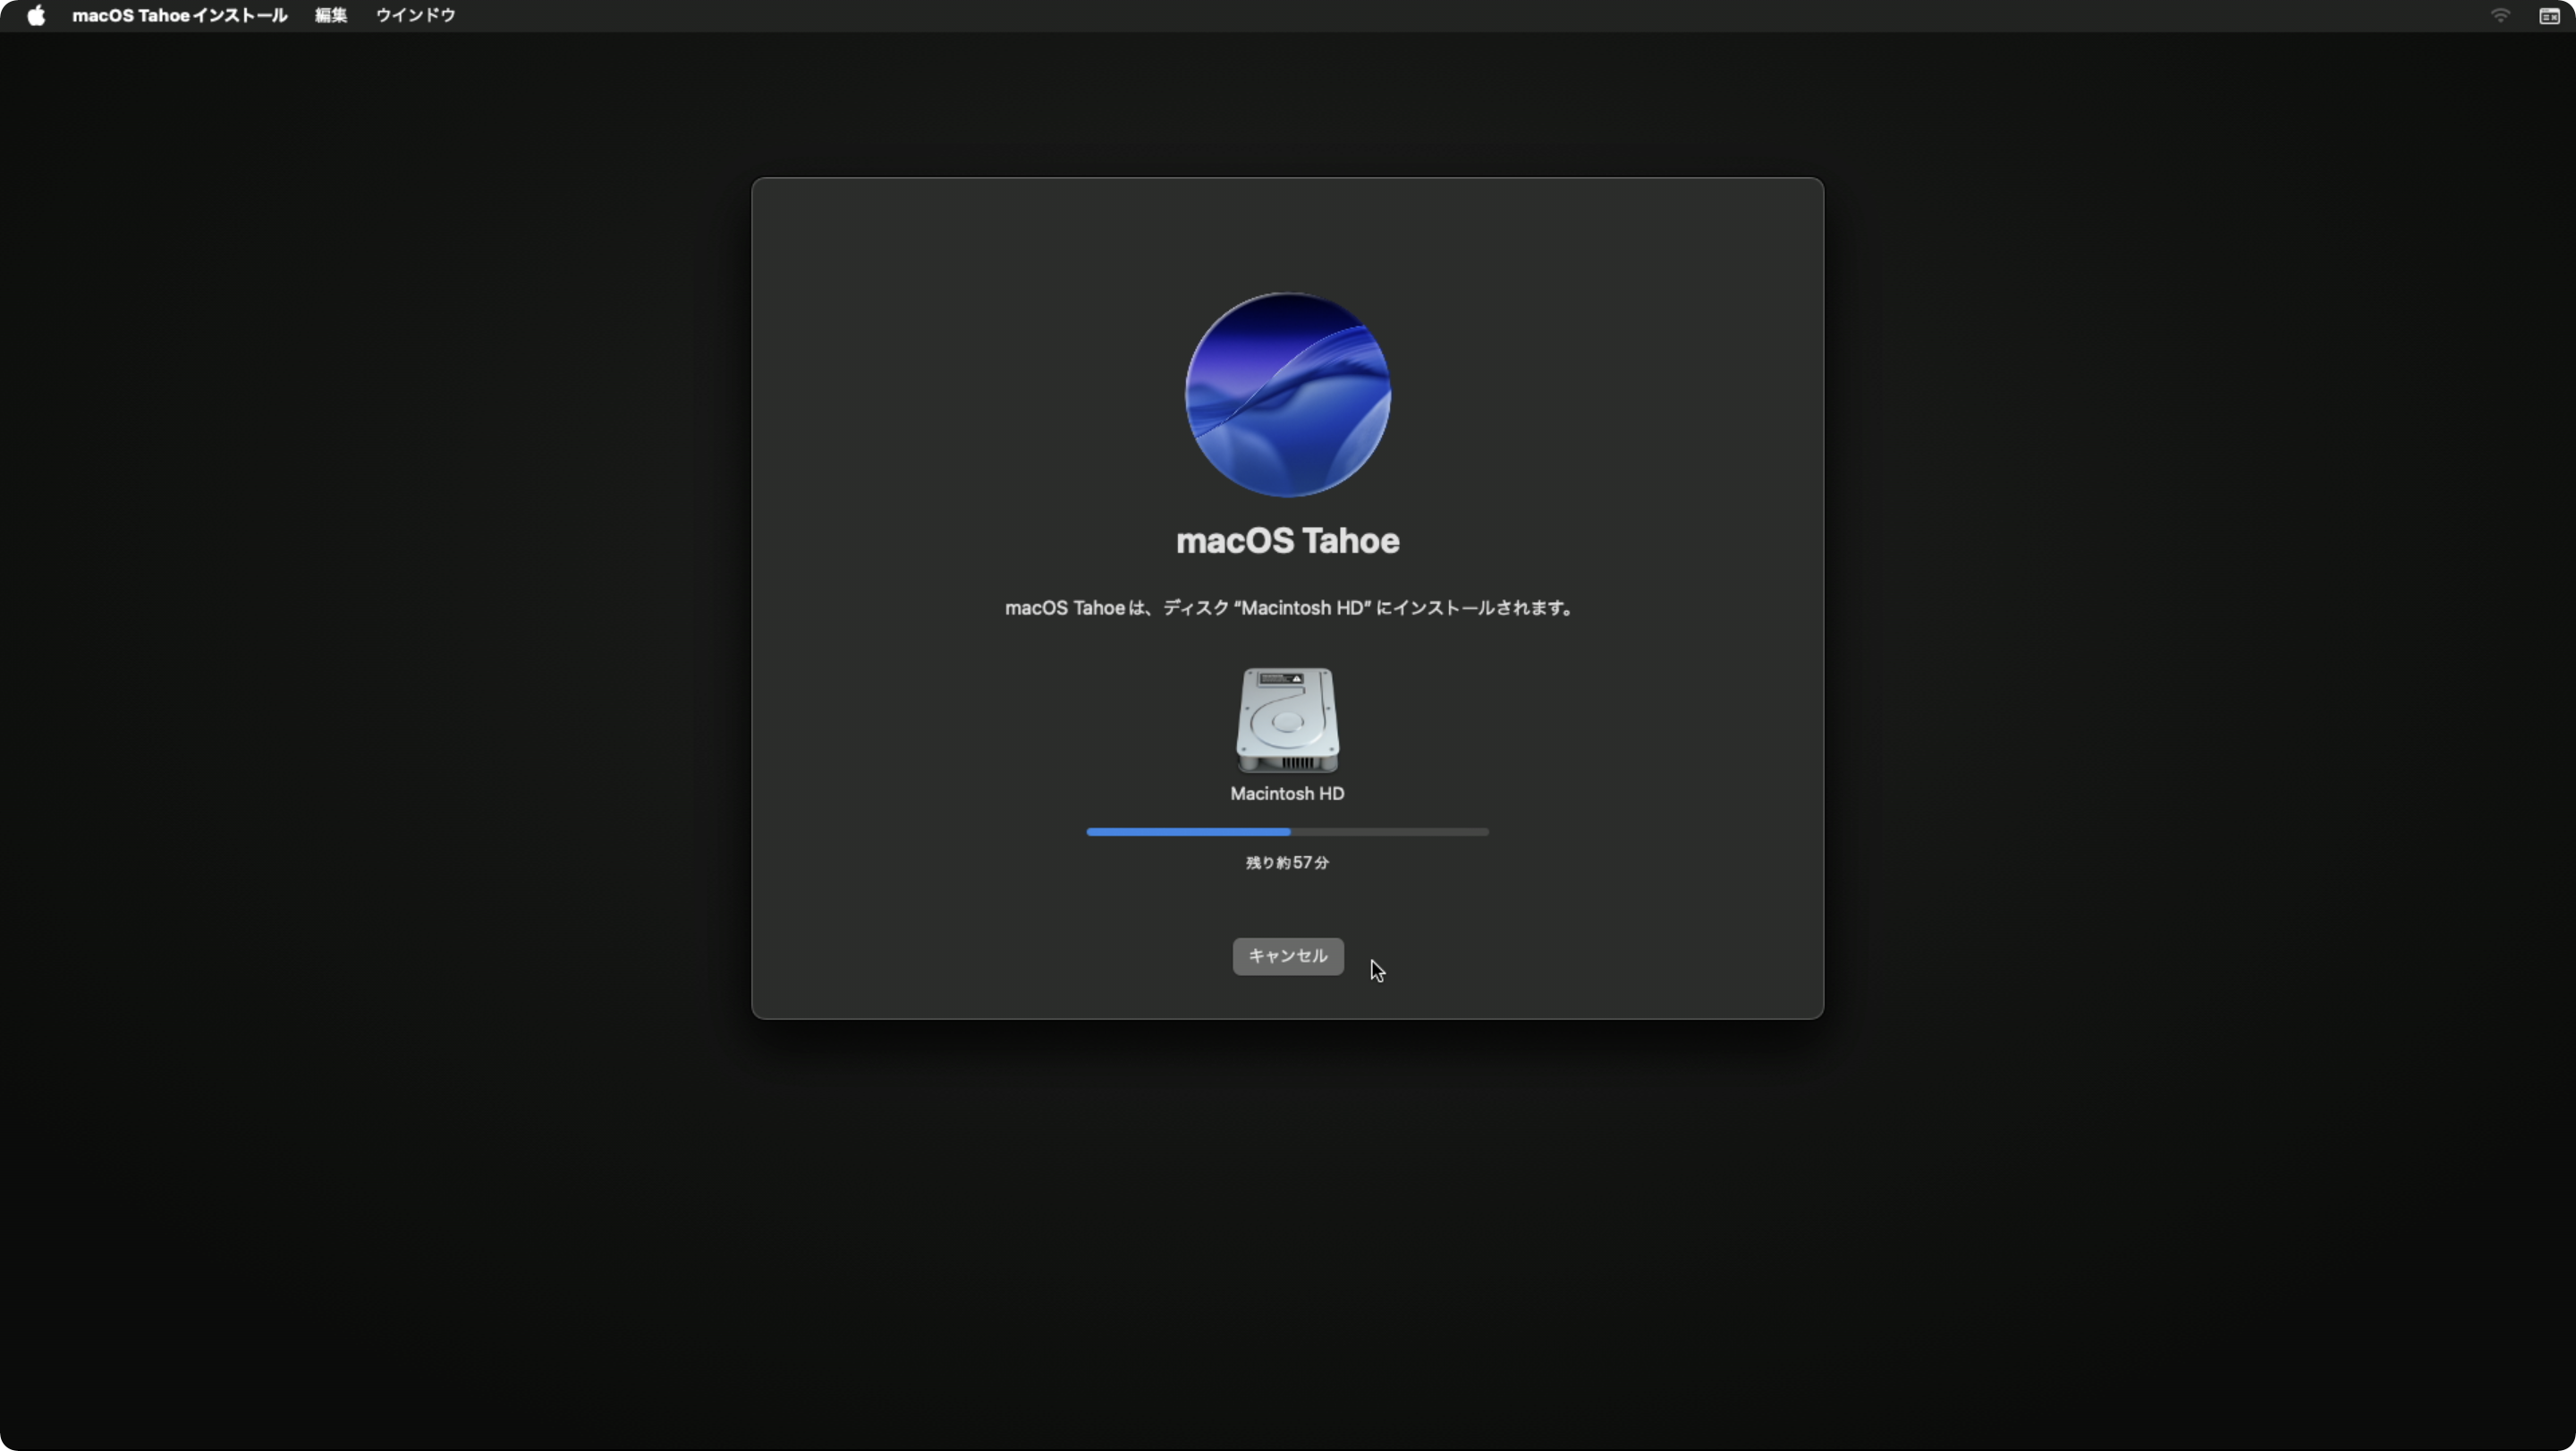Click the installation progress bar
Screen dimensions: 2576x1451
click(x=1288, y=832)
